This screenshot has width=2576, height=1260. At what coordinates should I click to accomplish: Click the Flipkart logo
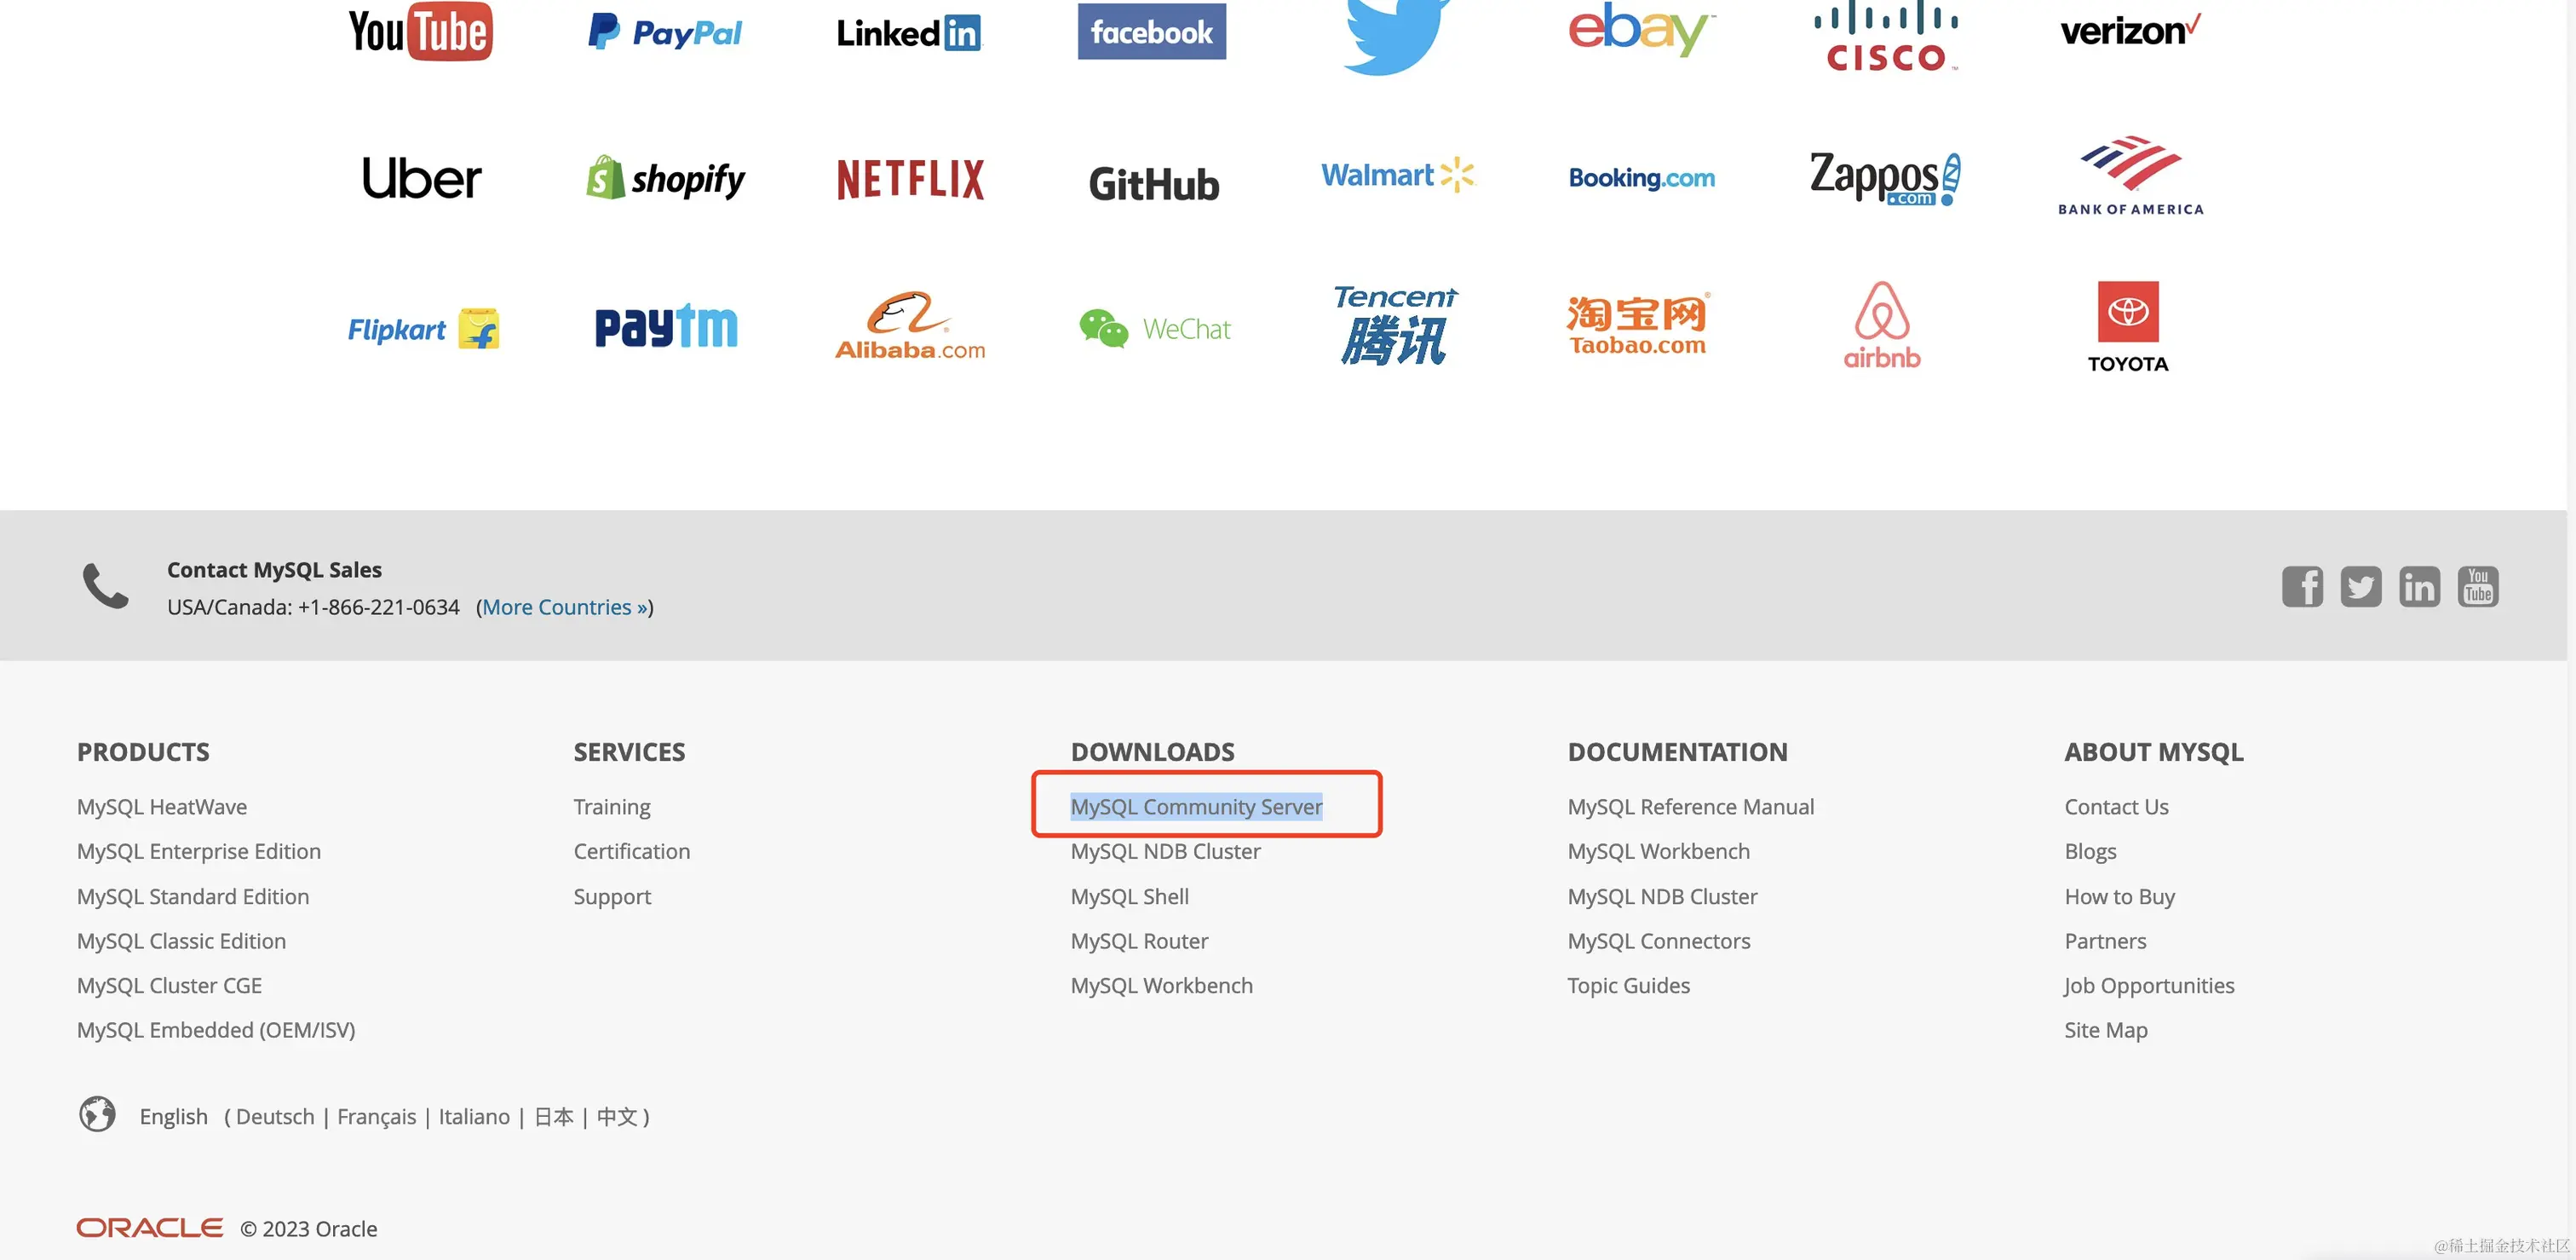tap(423, 328)
